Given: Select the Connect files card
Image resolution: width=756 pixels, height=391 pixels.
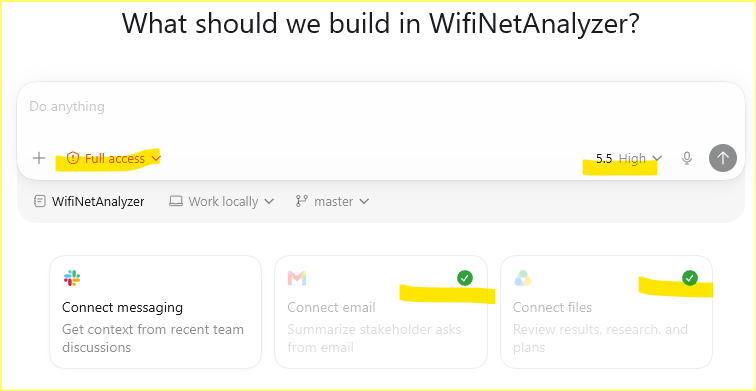Looking at the screenshot, I should pyautogui.click(x=607, y=312).
